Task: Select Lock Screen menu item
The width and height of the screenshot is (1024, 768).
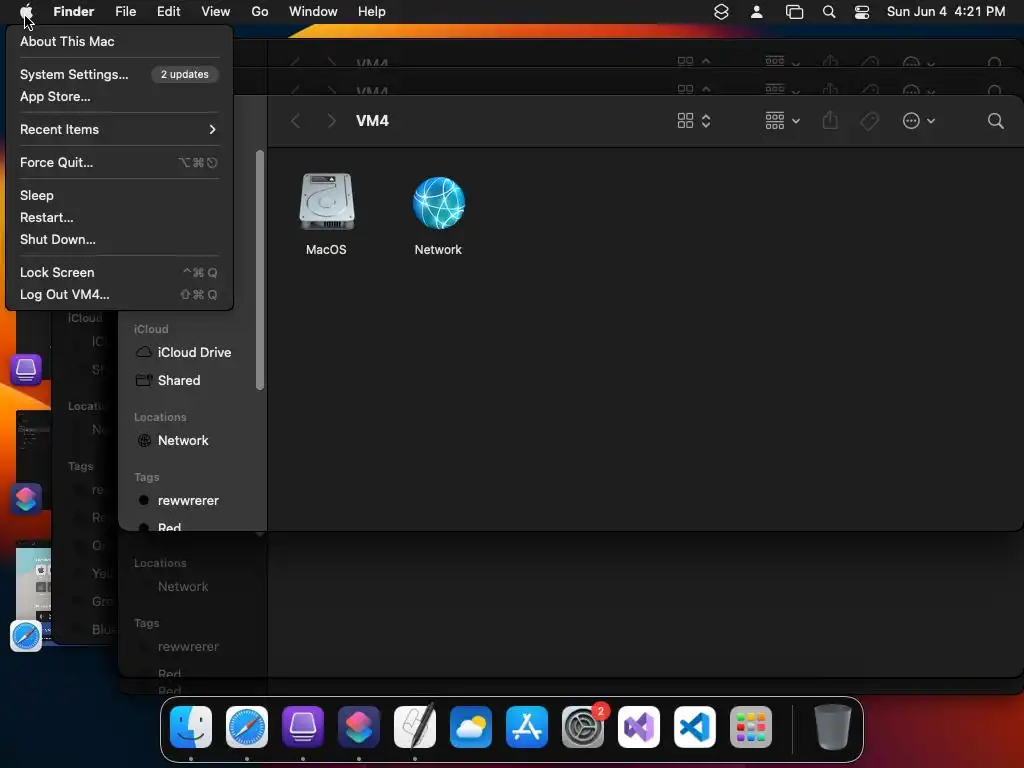Action: coord(119,272)
